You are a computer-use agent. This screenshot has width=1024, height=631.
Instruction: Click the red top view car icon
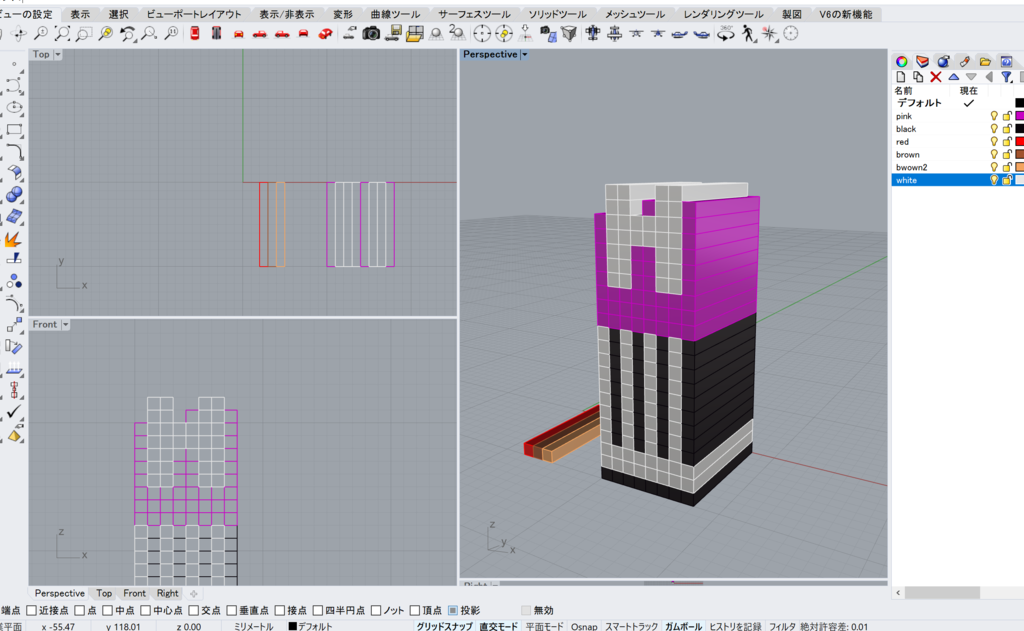[x=195, y=34]
